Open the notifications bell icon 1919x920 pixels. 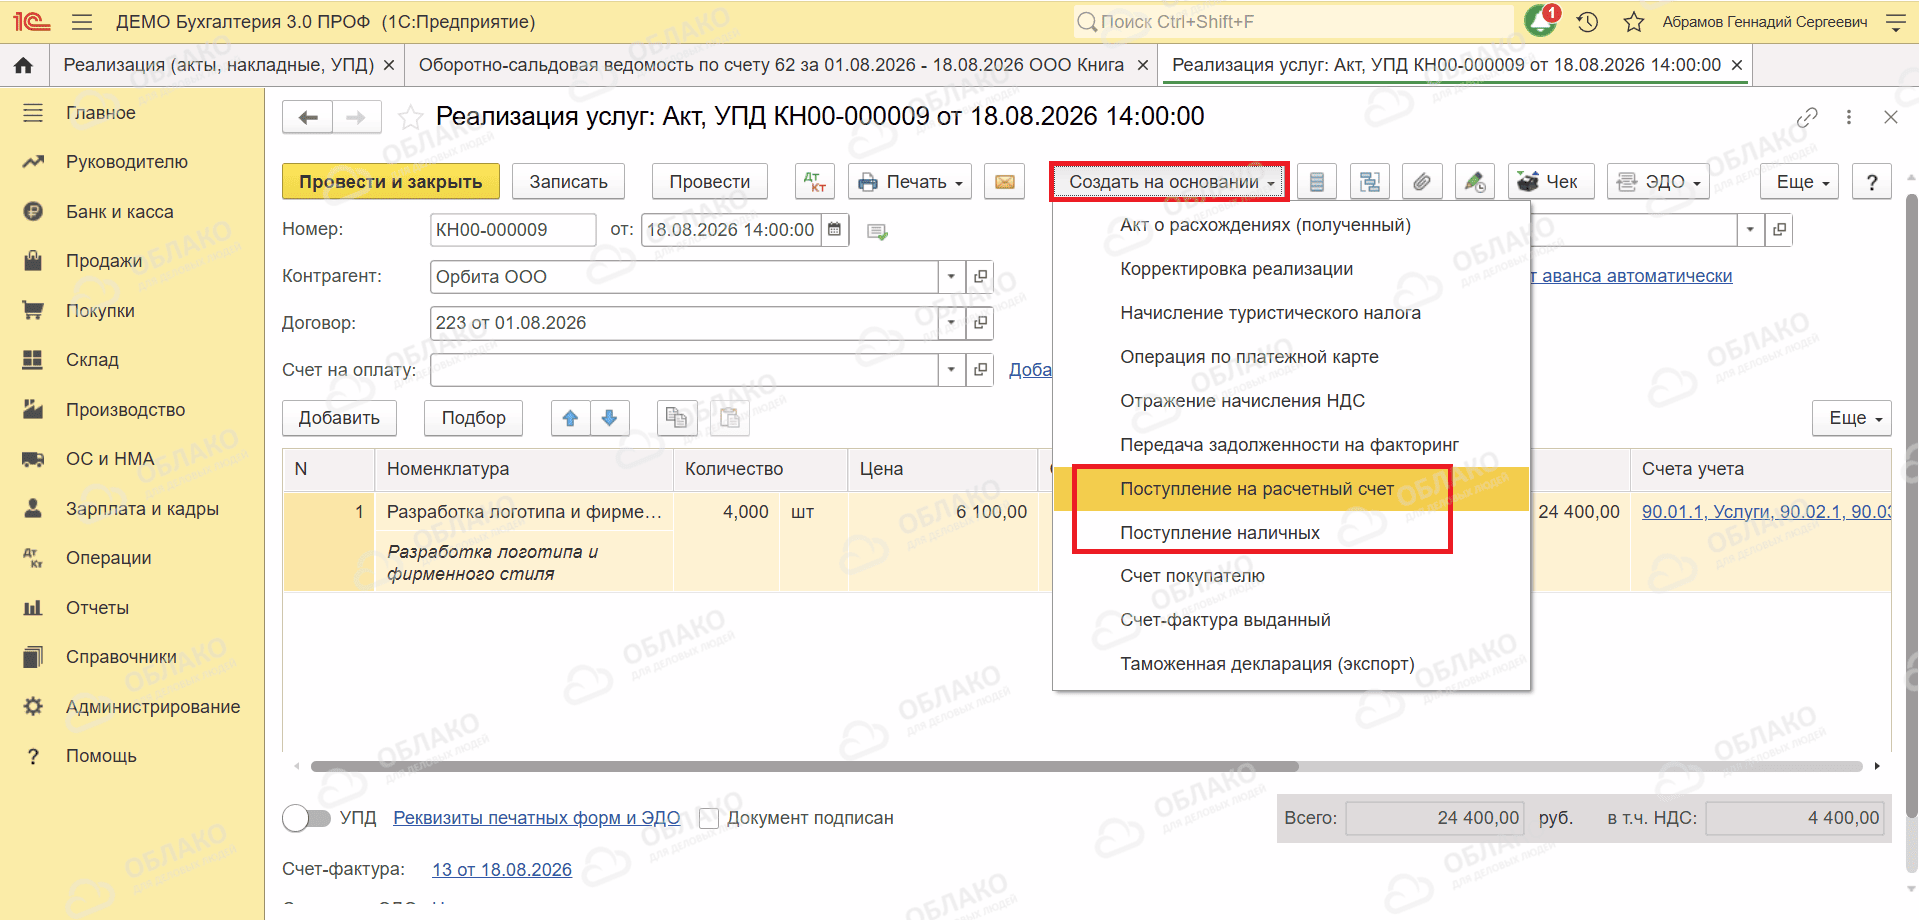pyautogui.click(x=1540, y=21)
